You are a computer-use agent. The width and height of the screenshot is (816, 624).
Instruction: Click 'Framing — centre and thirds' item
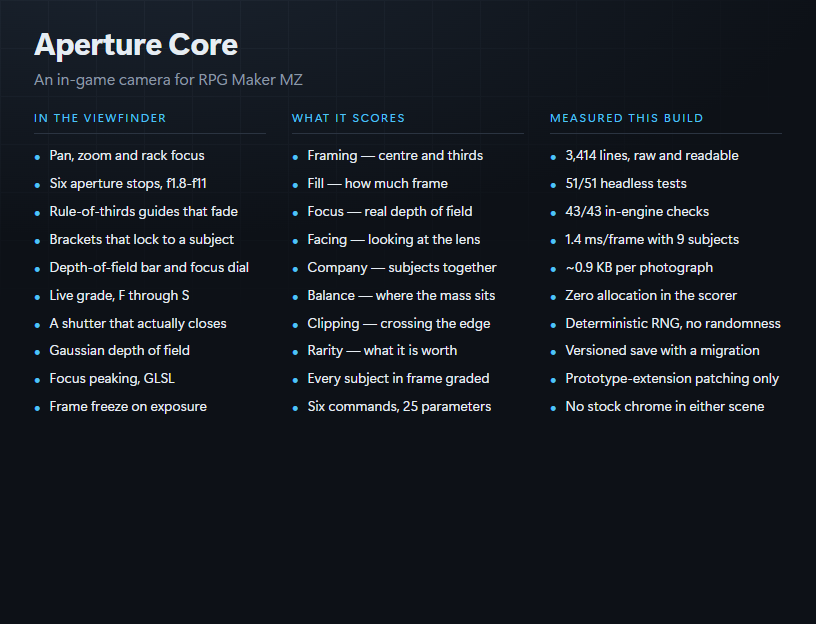pyautogui.click(x=395, y=156)
